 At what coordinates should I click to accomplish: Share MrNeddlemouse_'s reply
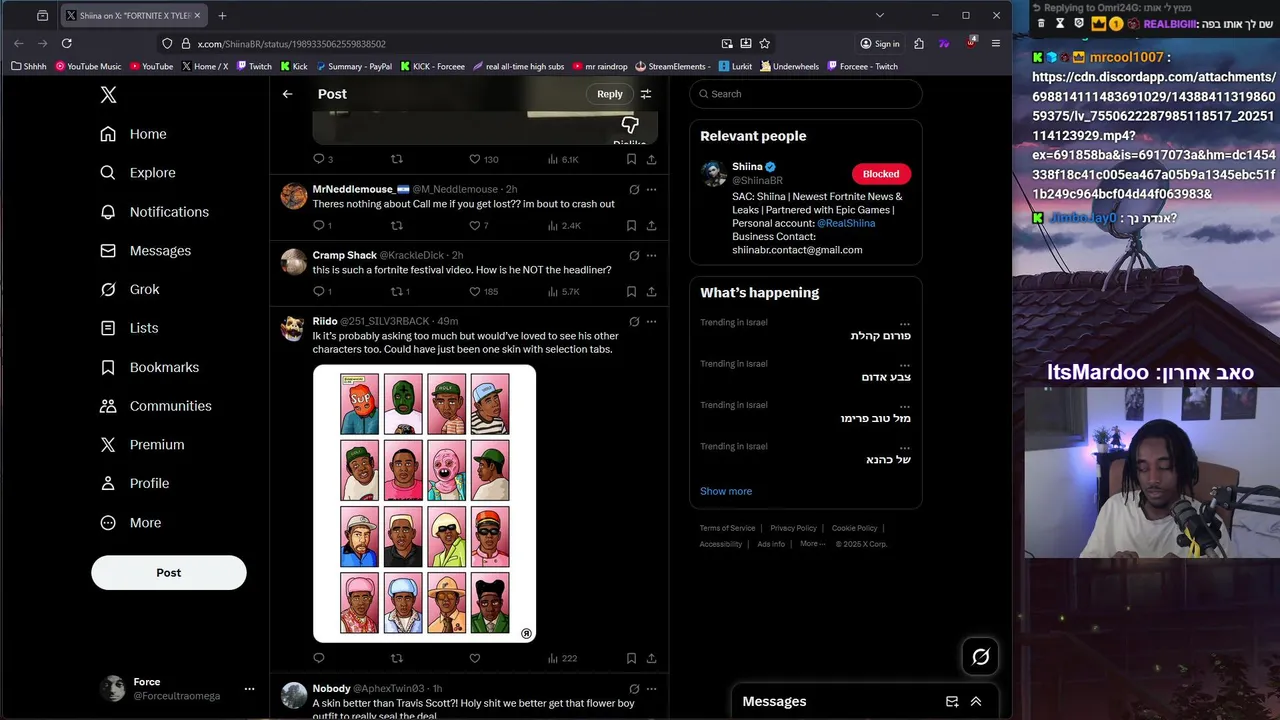tap(651, 225)
